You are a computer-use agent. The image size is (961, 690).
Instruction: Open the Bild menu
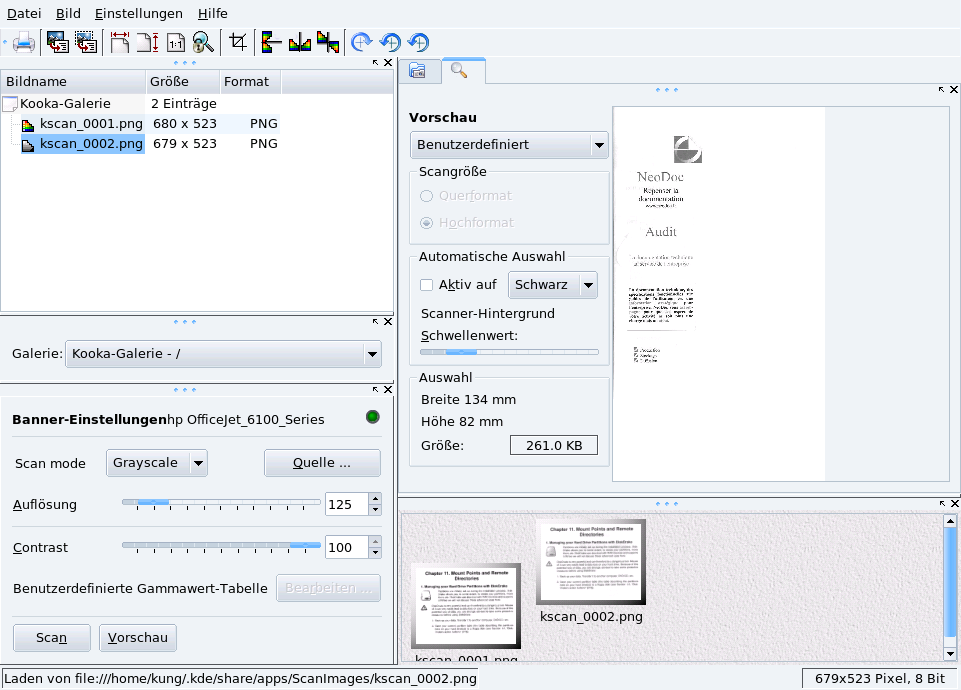pyautogui.click(x=68, y=14)
